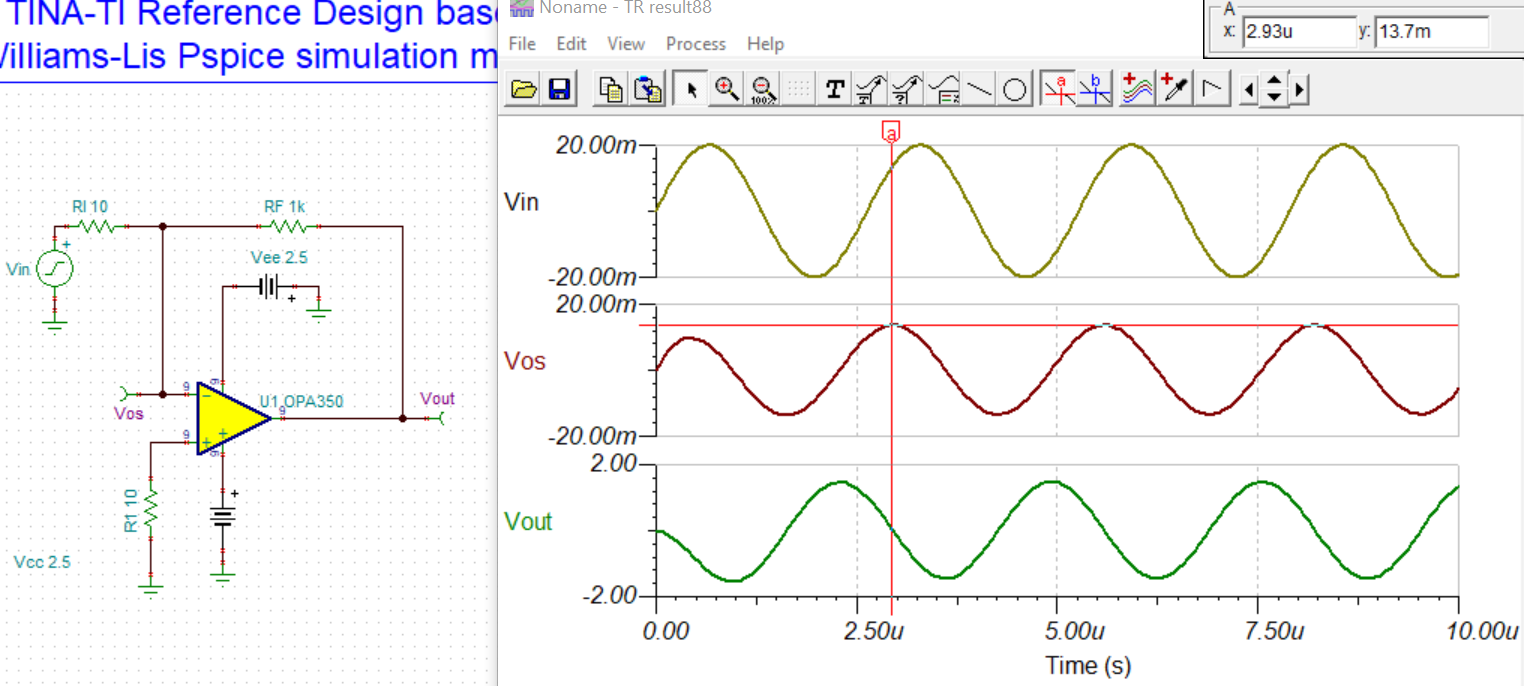Select the Text T tool
This screenshot has width=1524, height=686.
tap(834, 90)
